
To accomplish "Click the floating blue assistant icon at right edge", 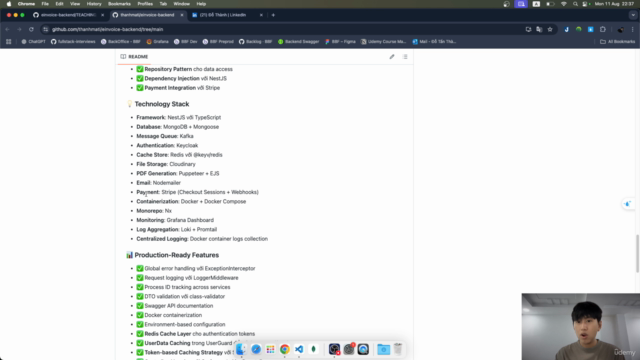I will [x=628, y=204].
